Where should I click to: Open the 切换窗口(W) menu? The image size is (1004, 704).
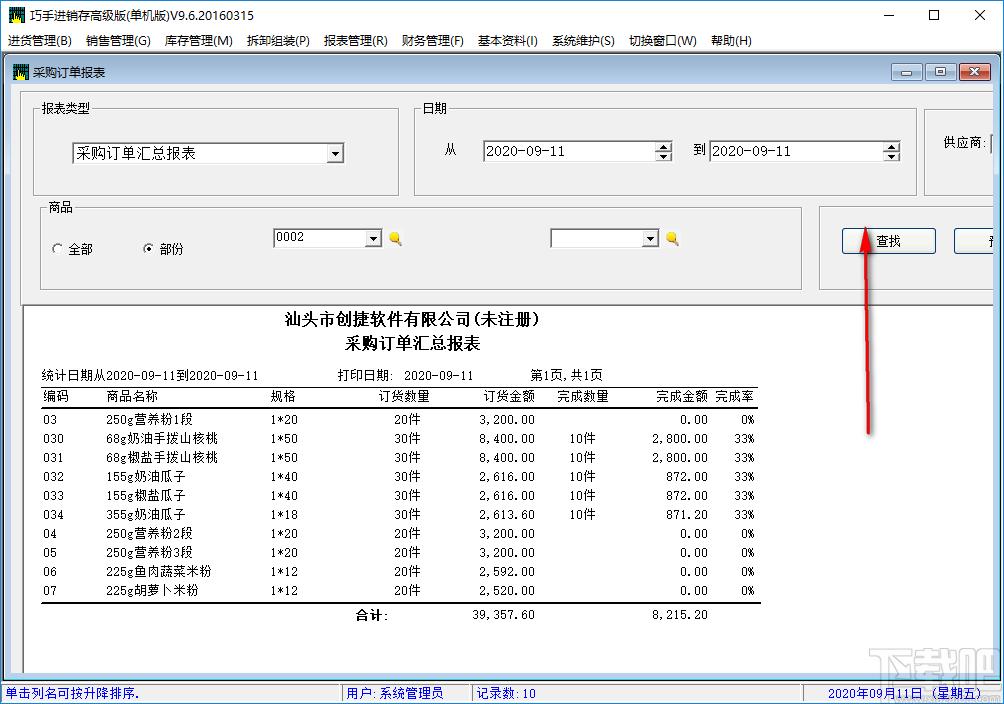pyautogui.click(x=663, y=40)
